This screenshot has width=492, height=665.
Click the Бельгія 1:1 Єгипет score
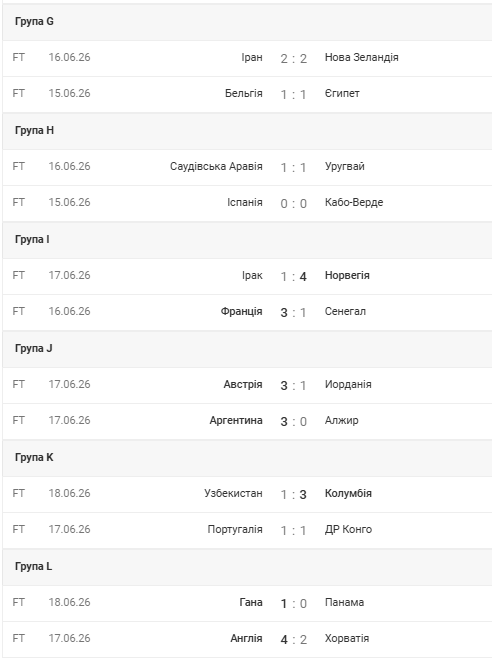pyautogui.click(x=294, y=94)
